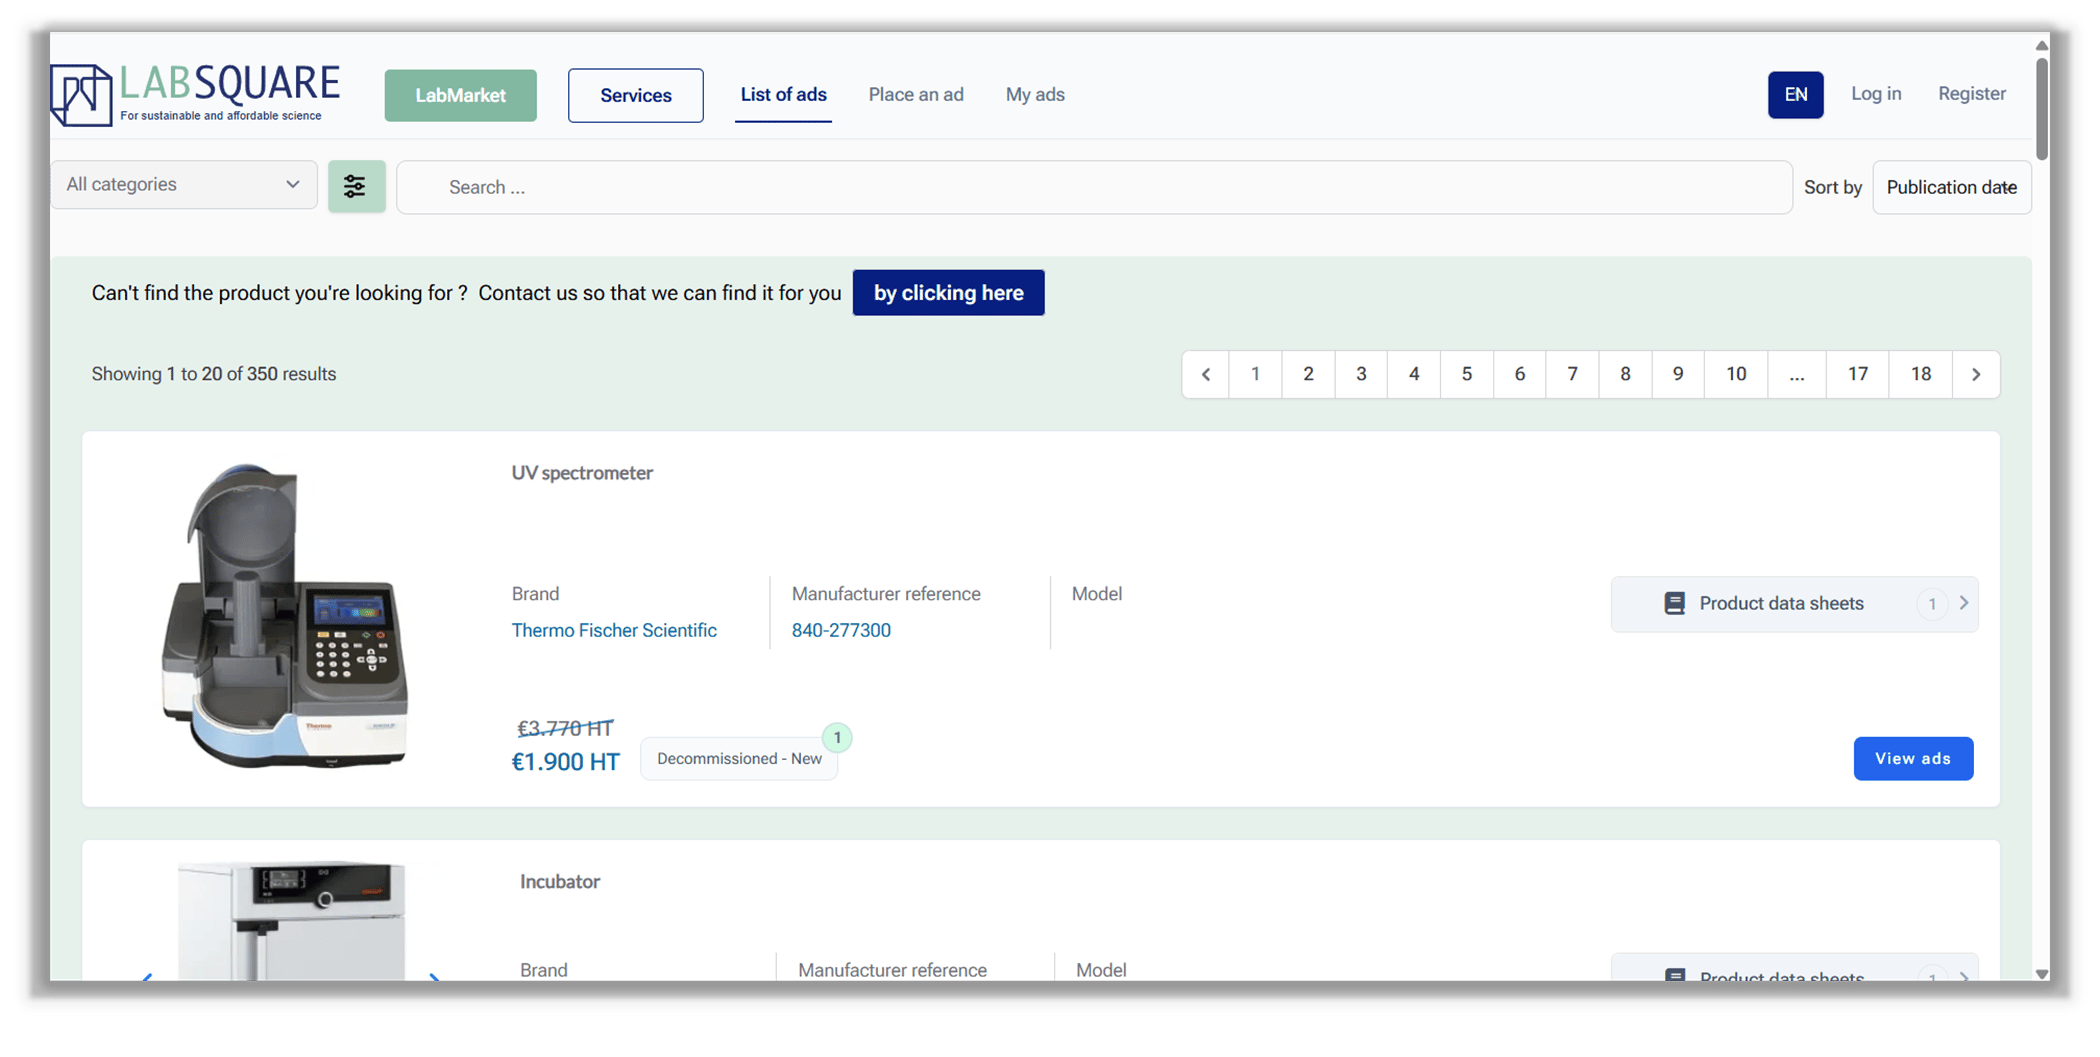Go to Place an ad

click(916, 95)
